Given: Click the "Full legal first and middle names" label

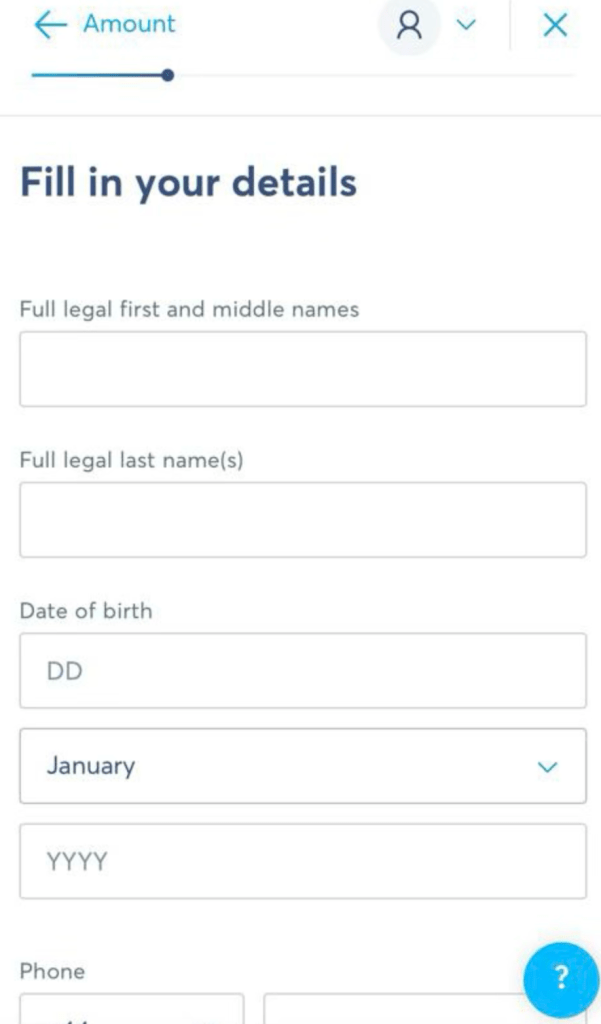Looking at the screenshot, I should (189, 309).
